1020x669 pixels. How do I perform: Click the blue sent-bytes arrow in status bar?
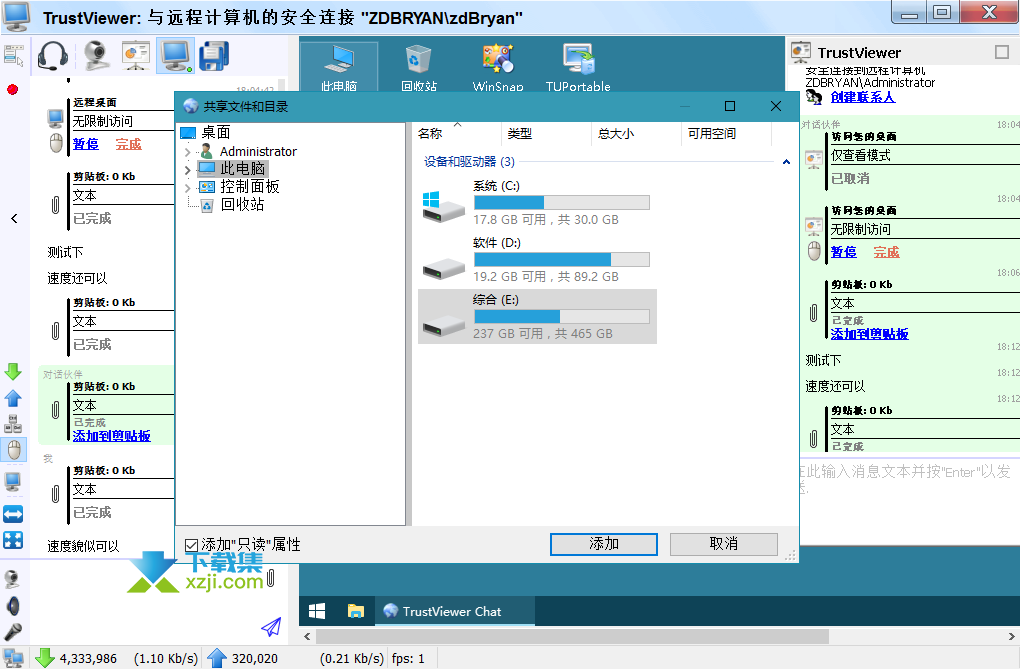point(217,658)
